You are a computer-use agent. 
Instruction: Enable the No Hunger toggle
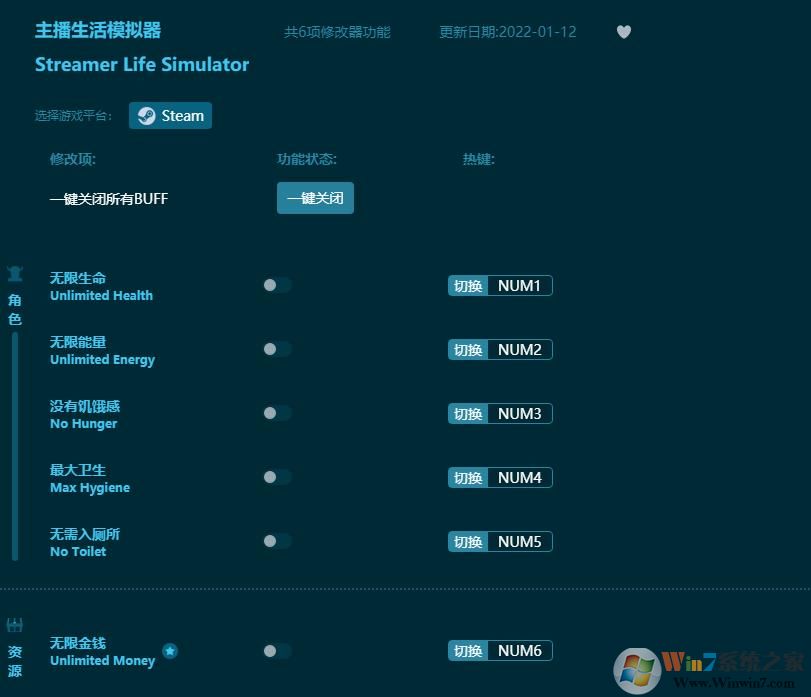pyautogui.click(x=275, y=413)
